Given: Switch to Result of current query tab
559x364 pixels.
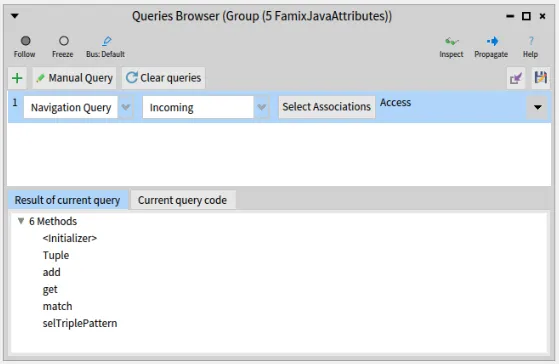Looking at the screenshot, I should point(67,200).
